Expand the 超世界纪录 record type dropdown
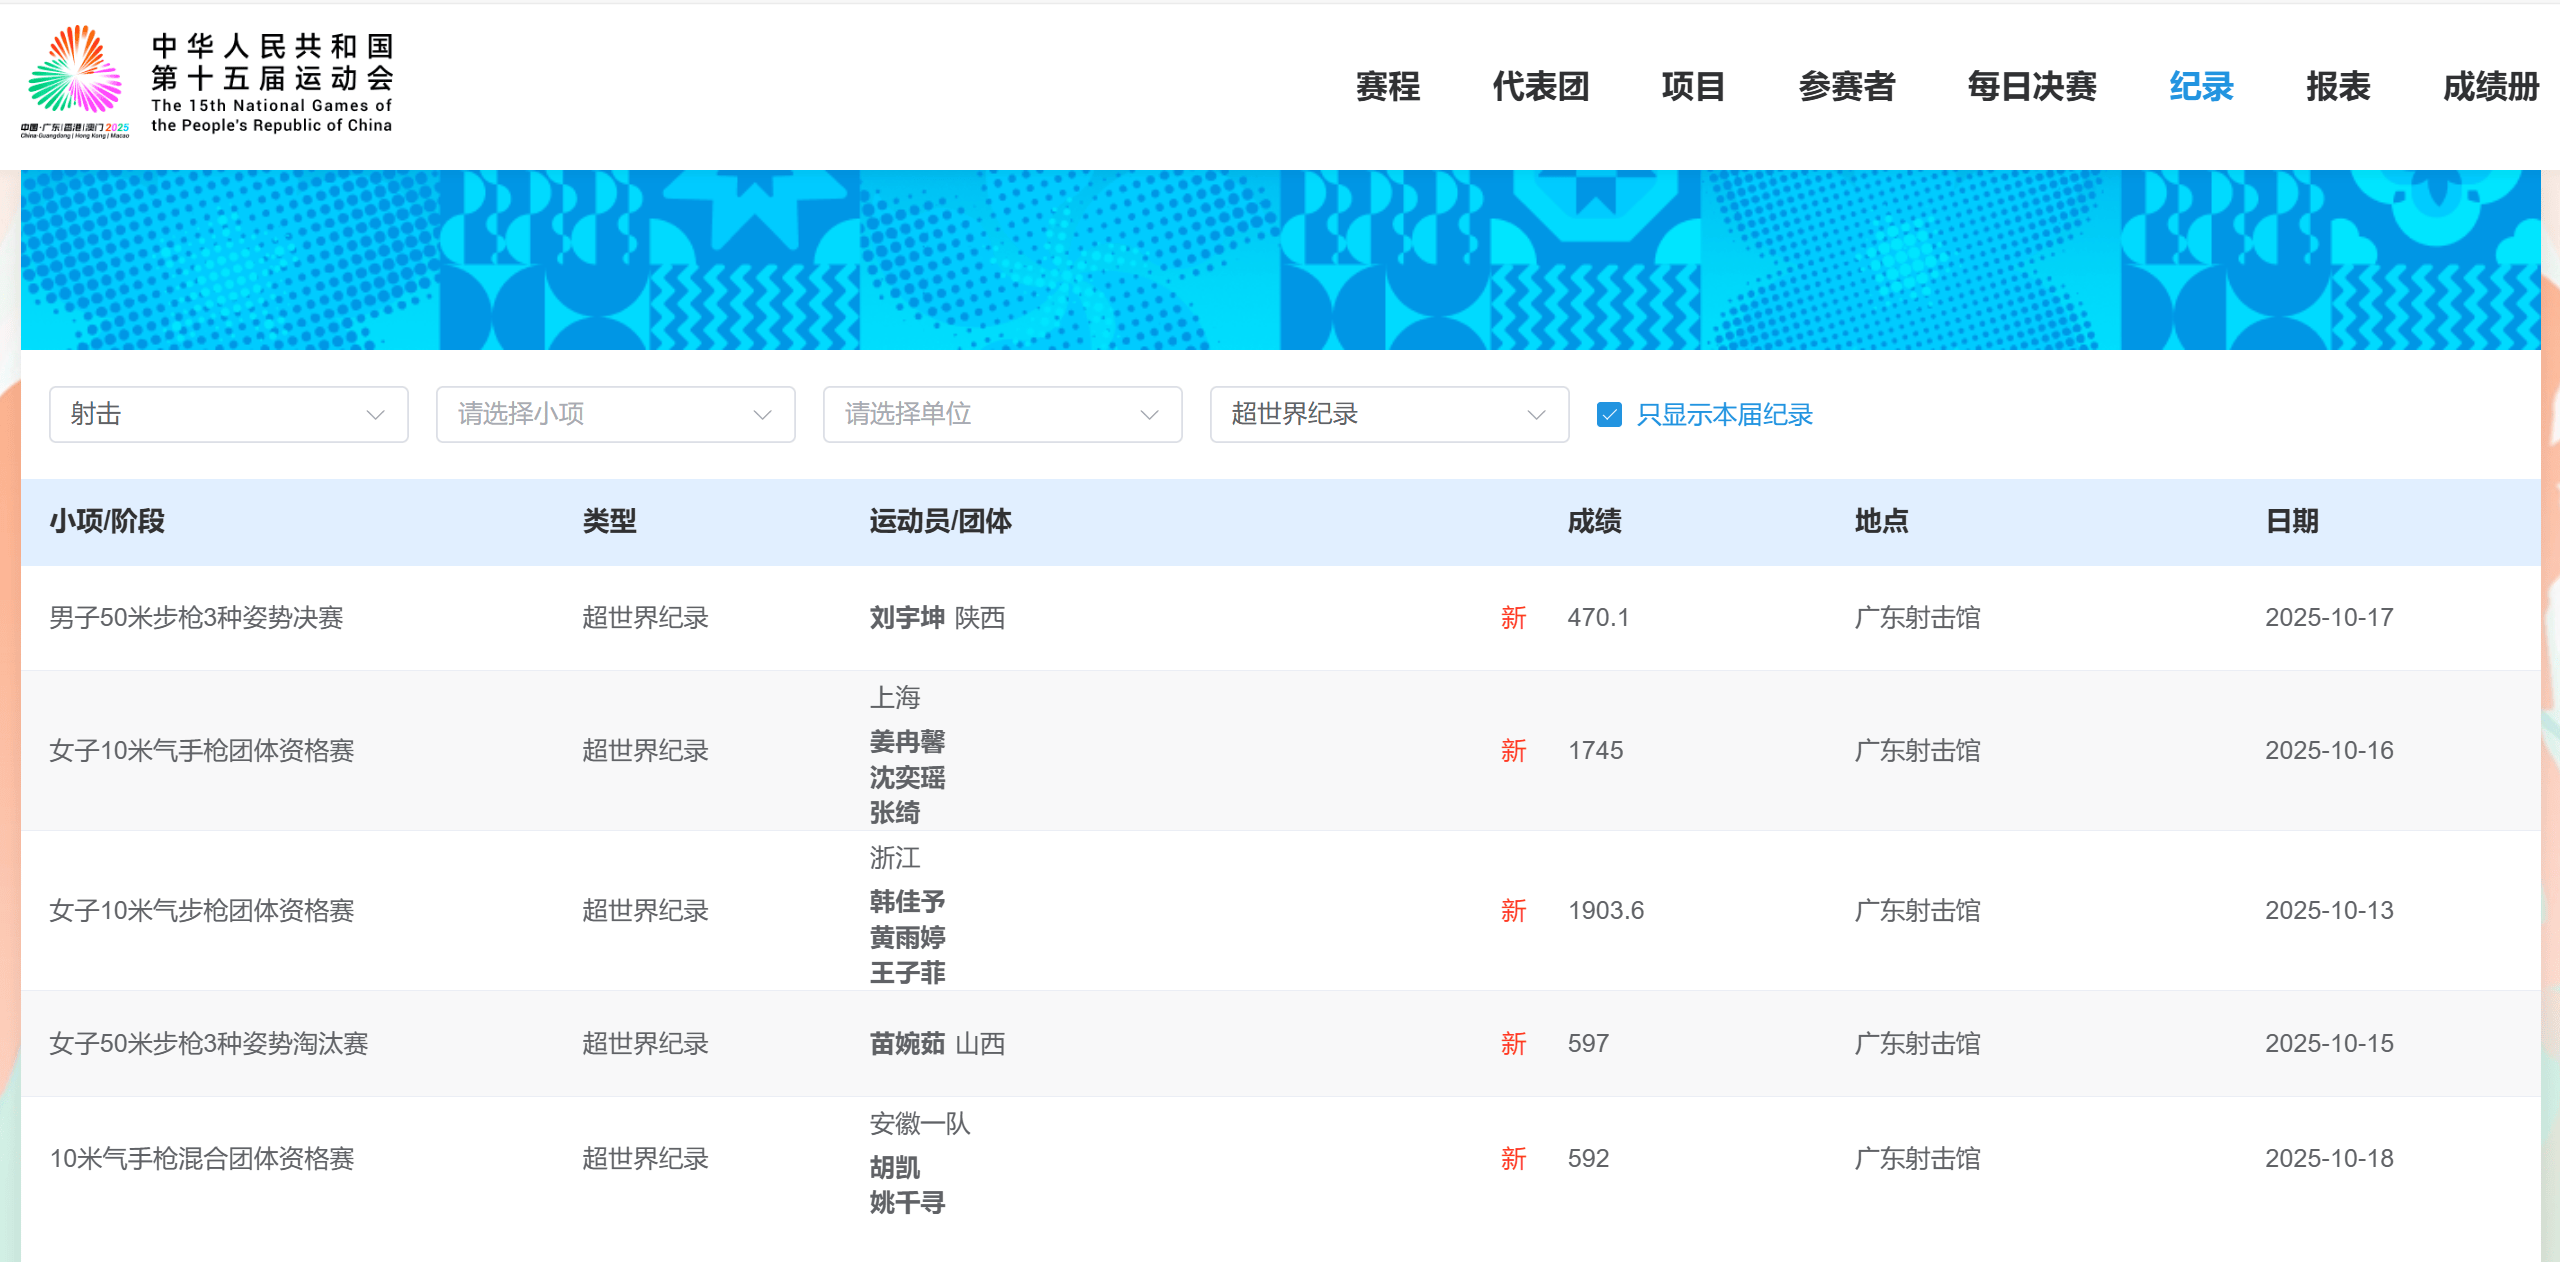 click(1389, 414)
